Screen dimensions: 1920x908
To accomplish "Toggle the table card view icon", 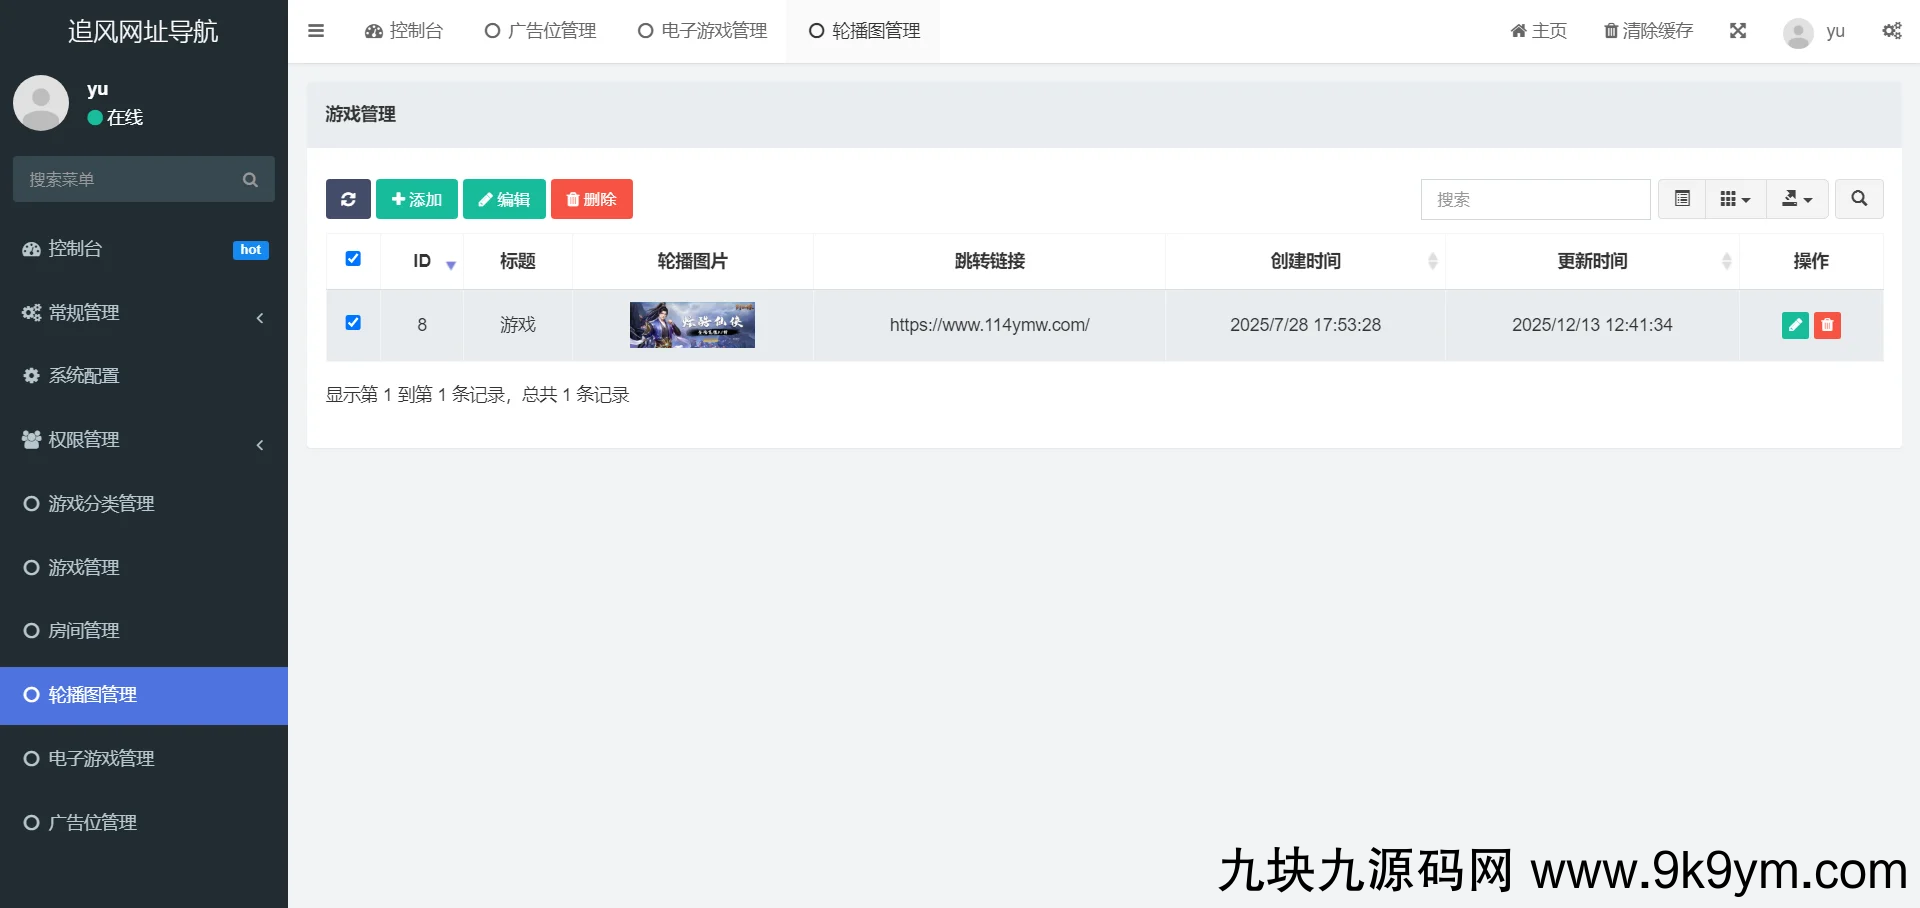I will tap(1683, 199).
